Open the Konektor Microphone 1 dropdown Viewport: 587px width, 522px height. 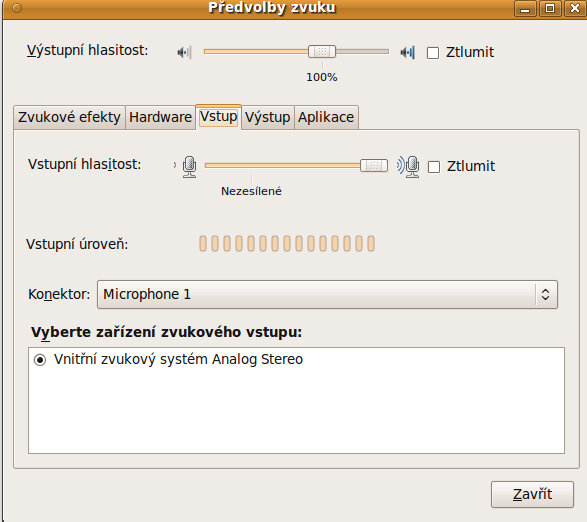pyautogui.click(x=327, y=294)
